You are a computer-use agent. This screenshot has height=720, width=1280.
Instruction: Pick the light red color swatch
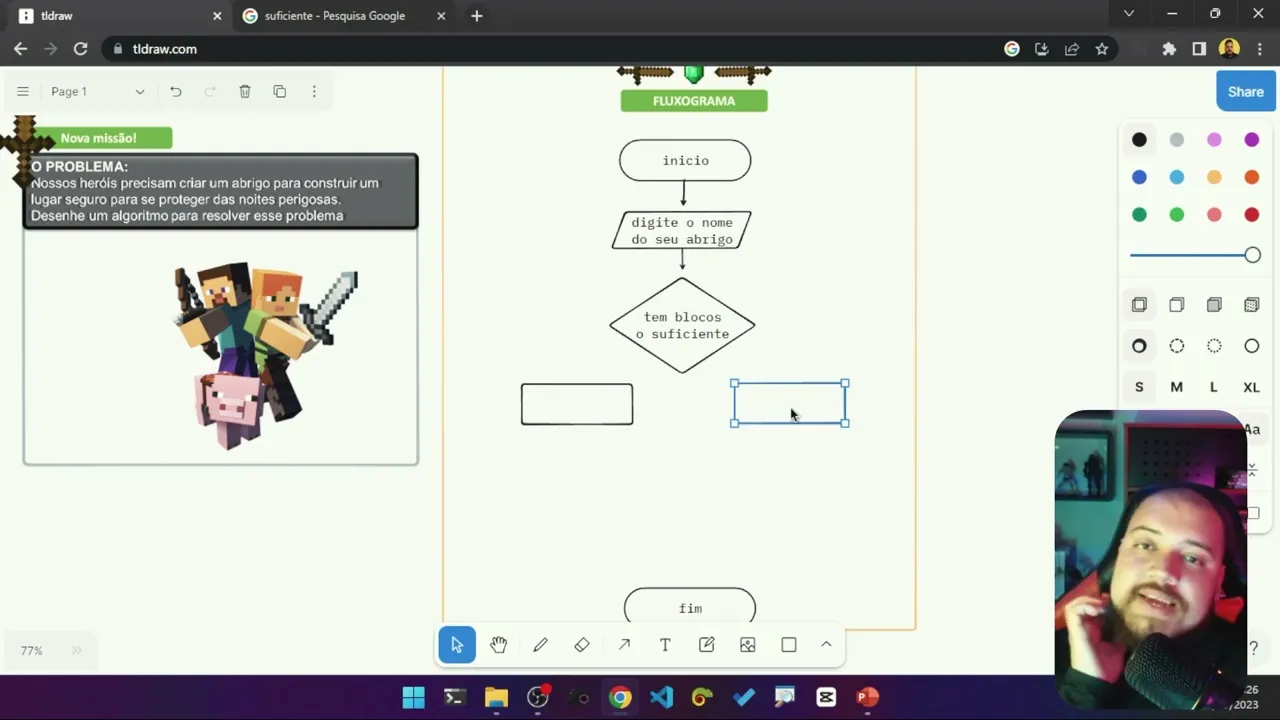(x=1214, y=215)
